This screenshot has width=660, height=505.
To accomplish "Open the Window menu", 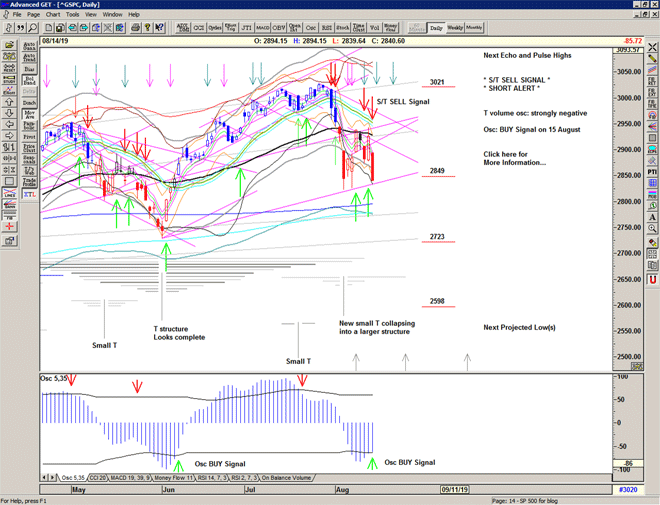I will 112,15.
